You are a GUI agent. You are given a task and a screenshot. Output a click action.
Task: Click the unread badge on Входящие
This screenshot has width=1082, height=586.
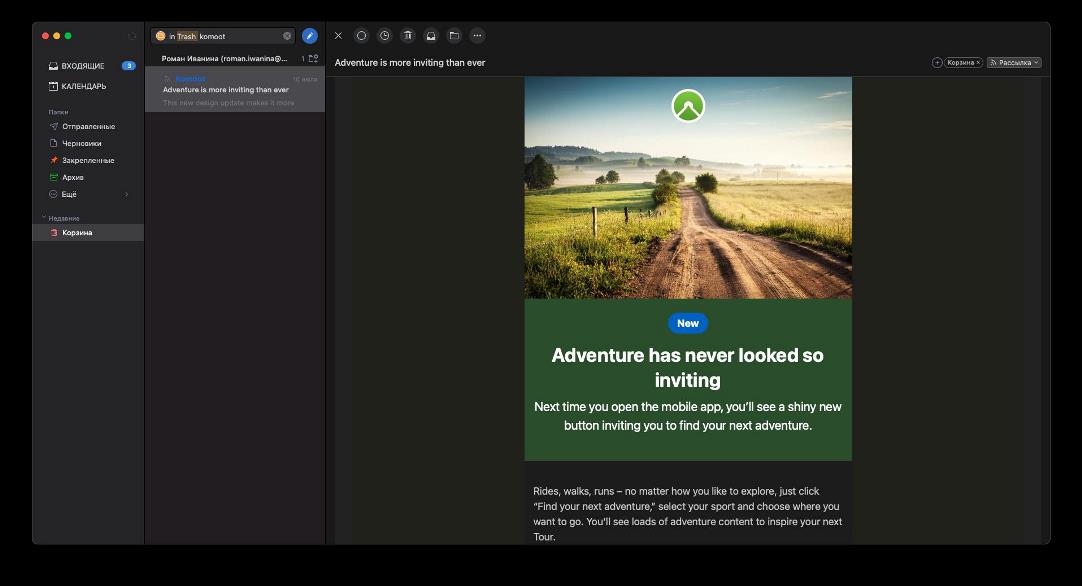128,66
